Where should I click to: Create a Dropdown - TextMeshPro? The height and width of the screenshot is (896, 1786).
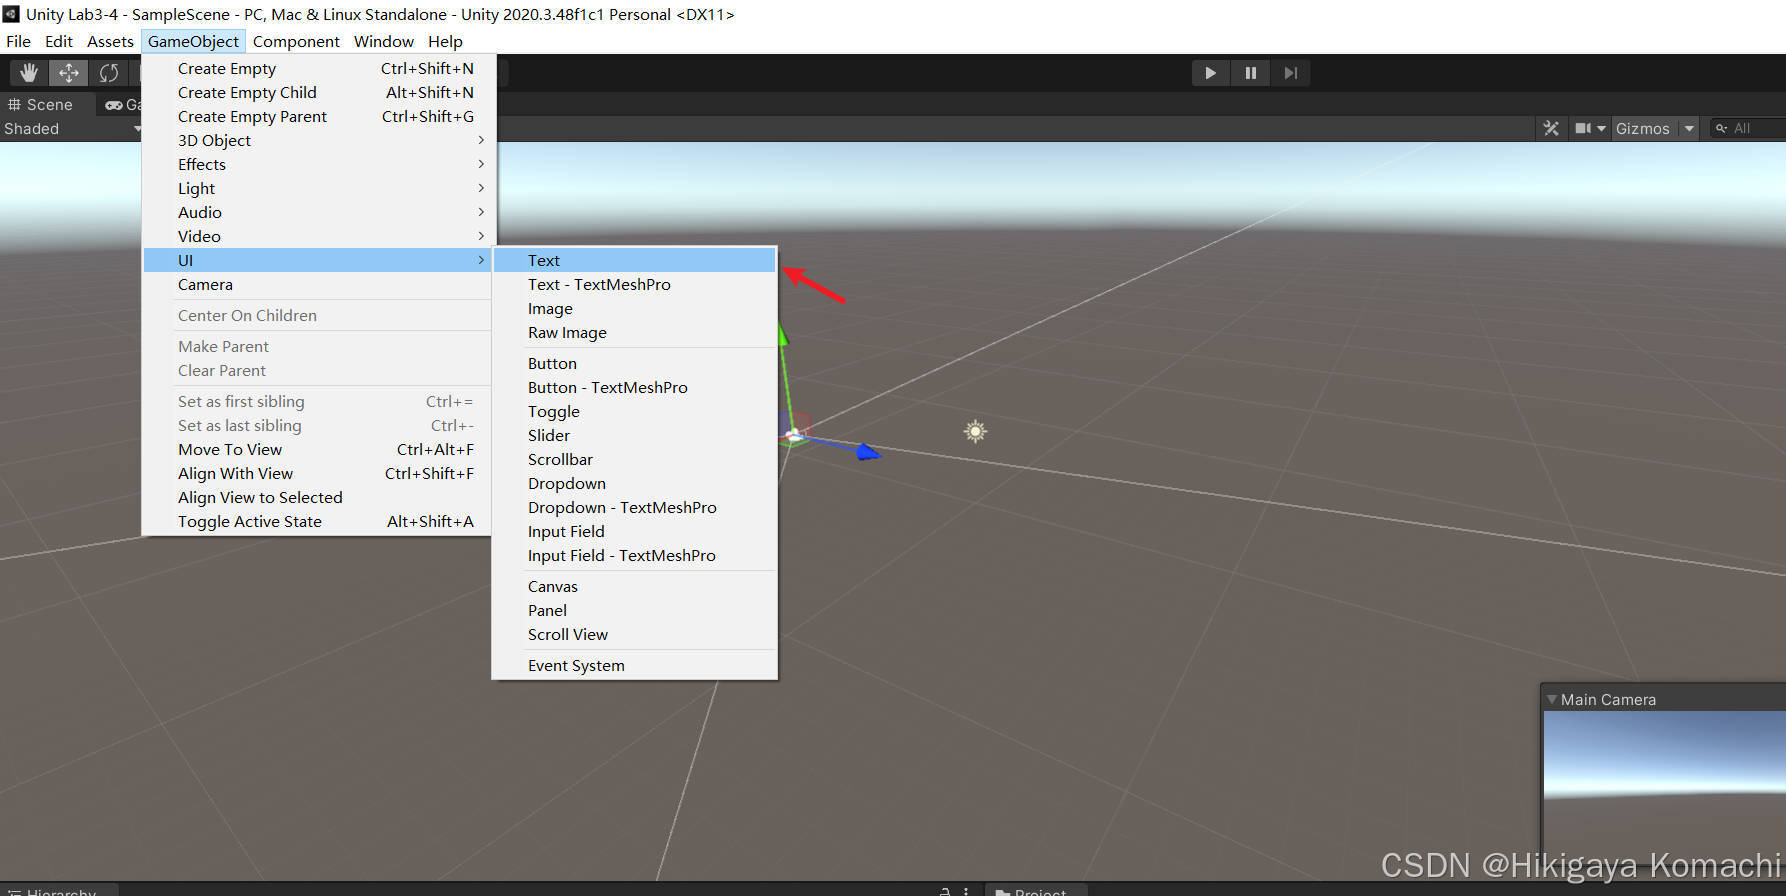[635, 507]
